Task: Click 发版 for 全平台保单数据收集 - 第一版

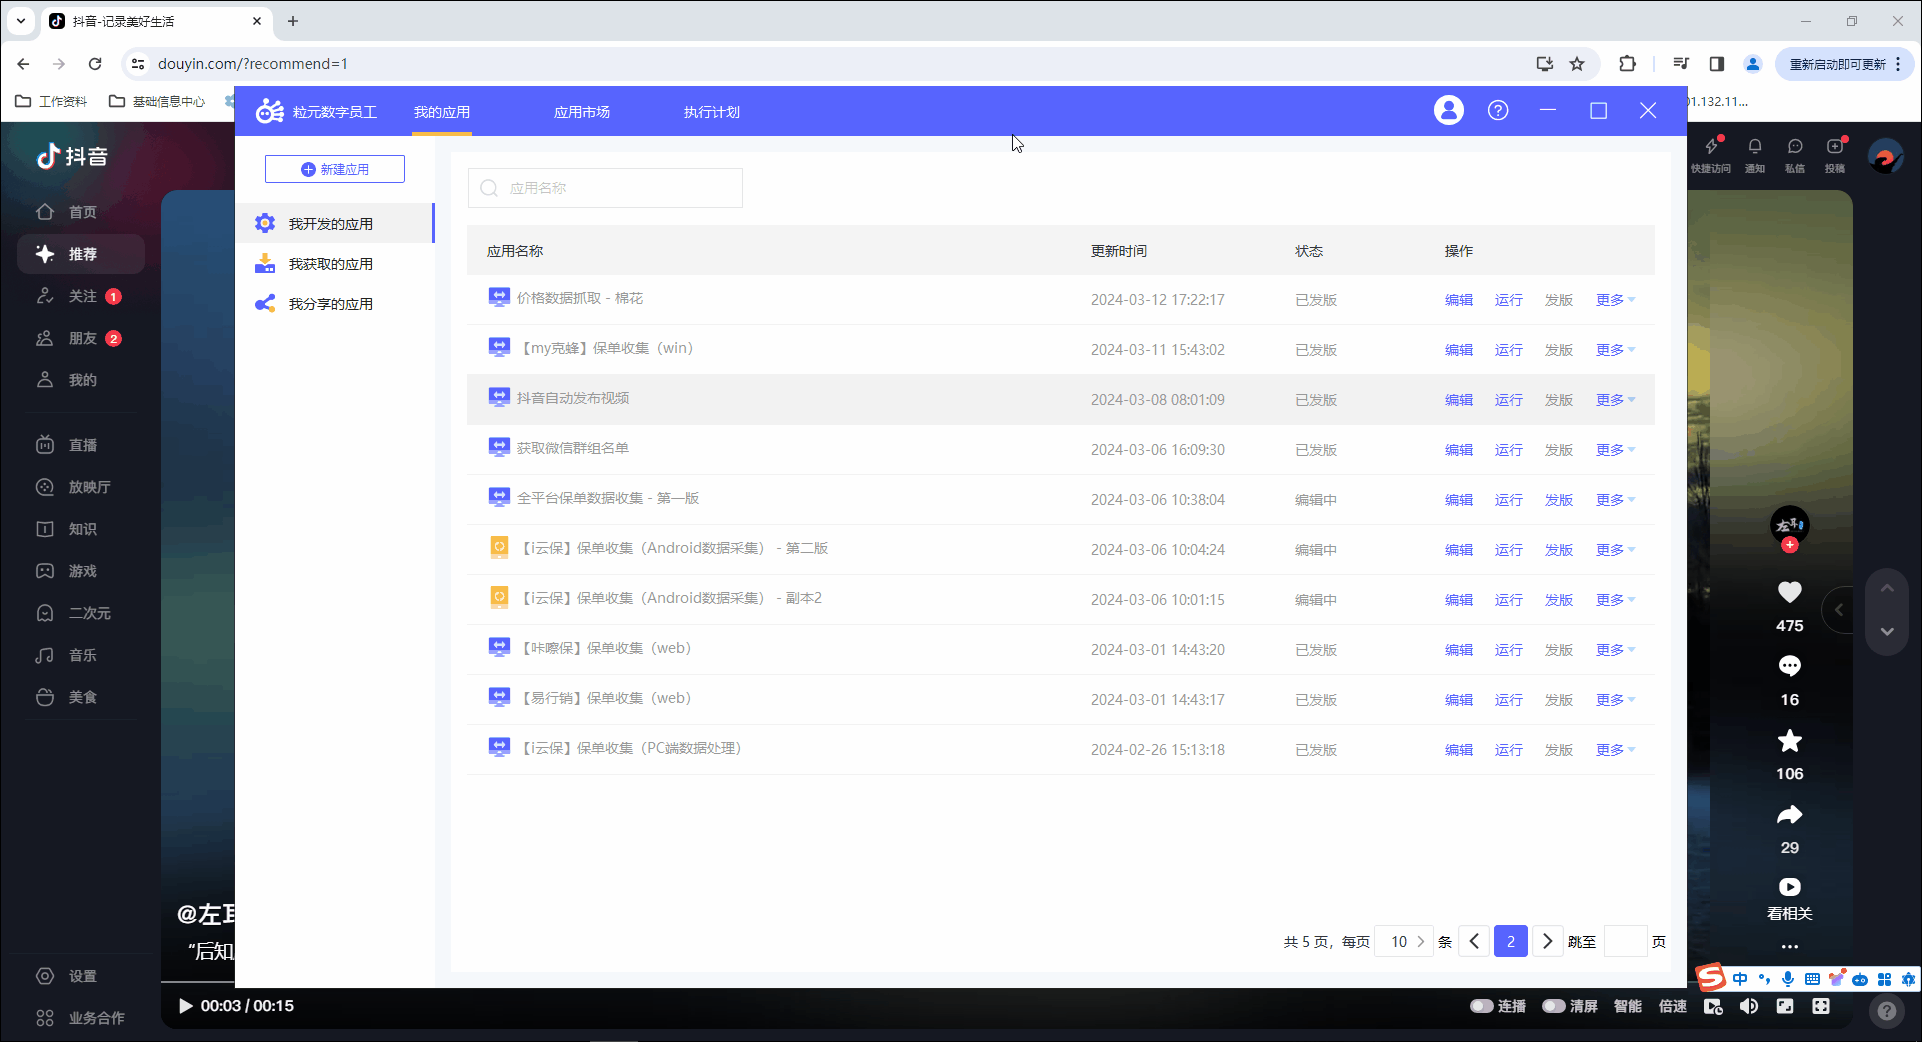Action: point(1559,500)
